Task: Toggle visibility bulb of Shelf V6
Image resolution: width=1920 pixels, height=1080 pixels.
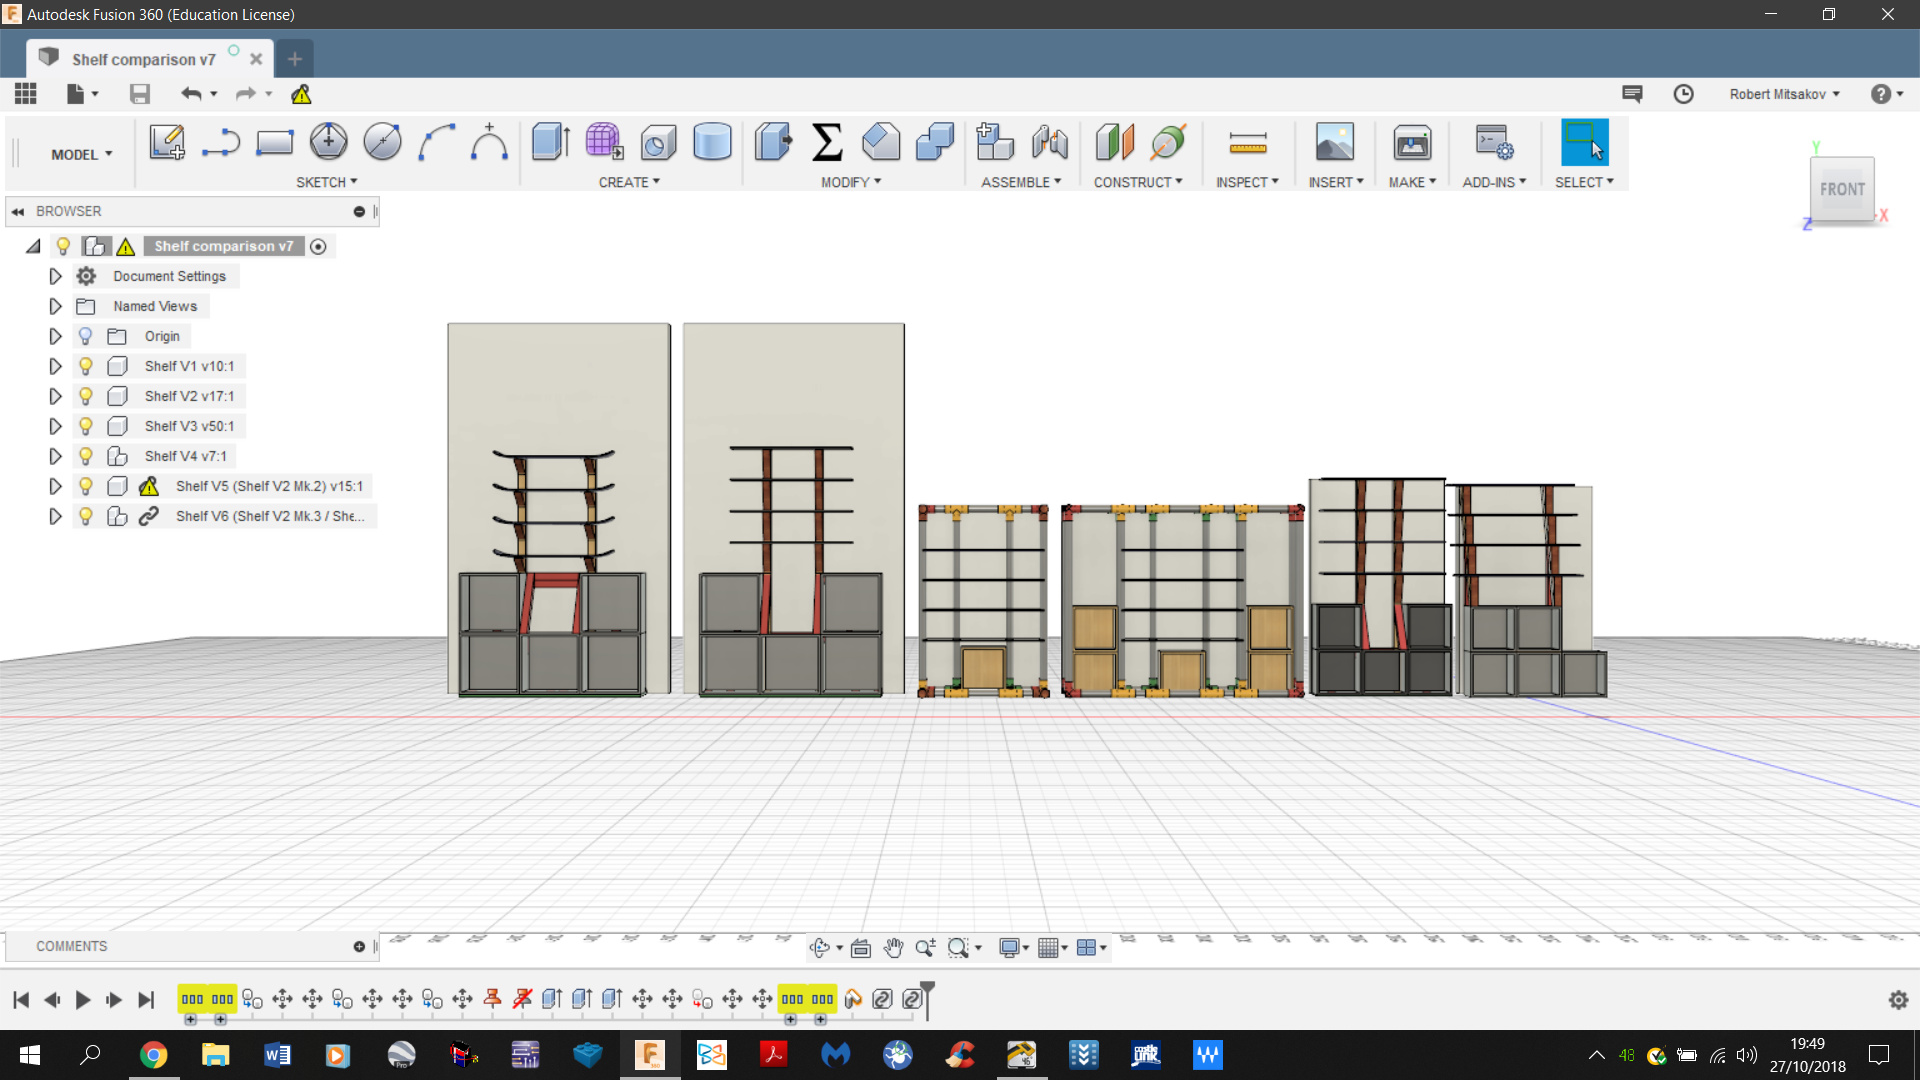Action: [x=86, y=517]
